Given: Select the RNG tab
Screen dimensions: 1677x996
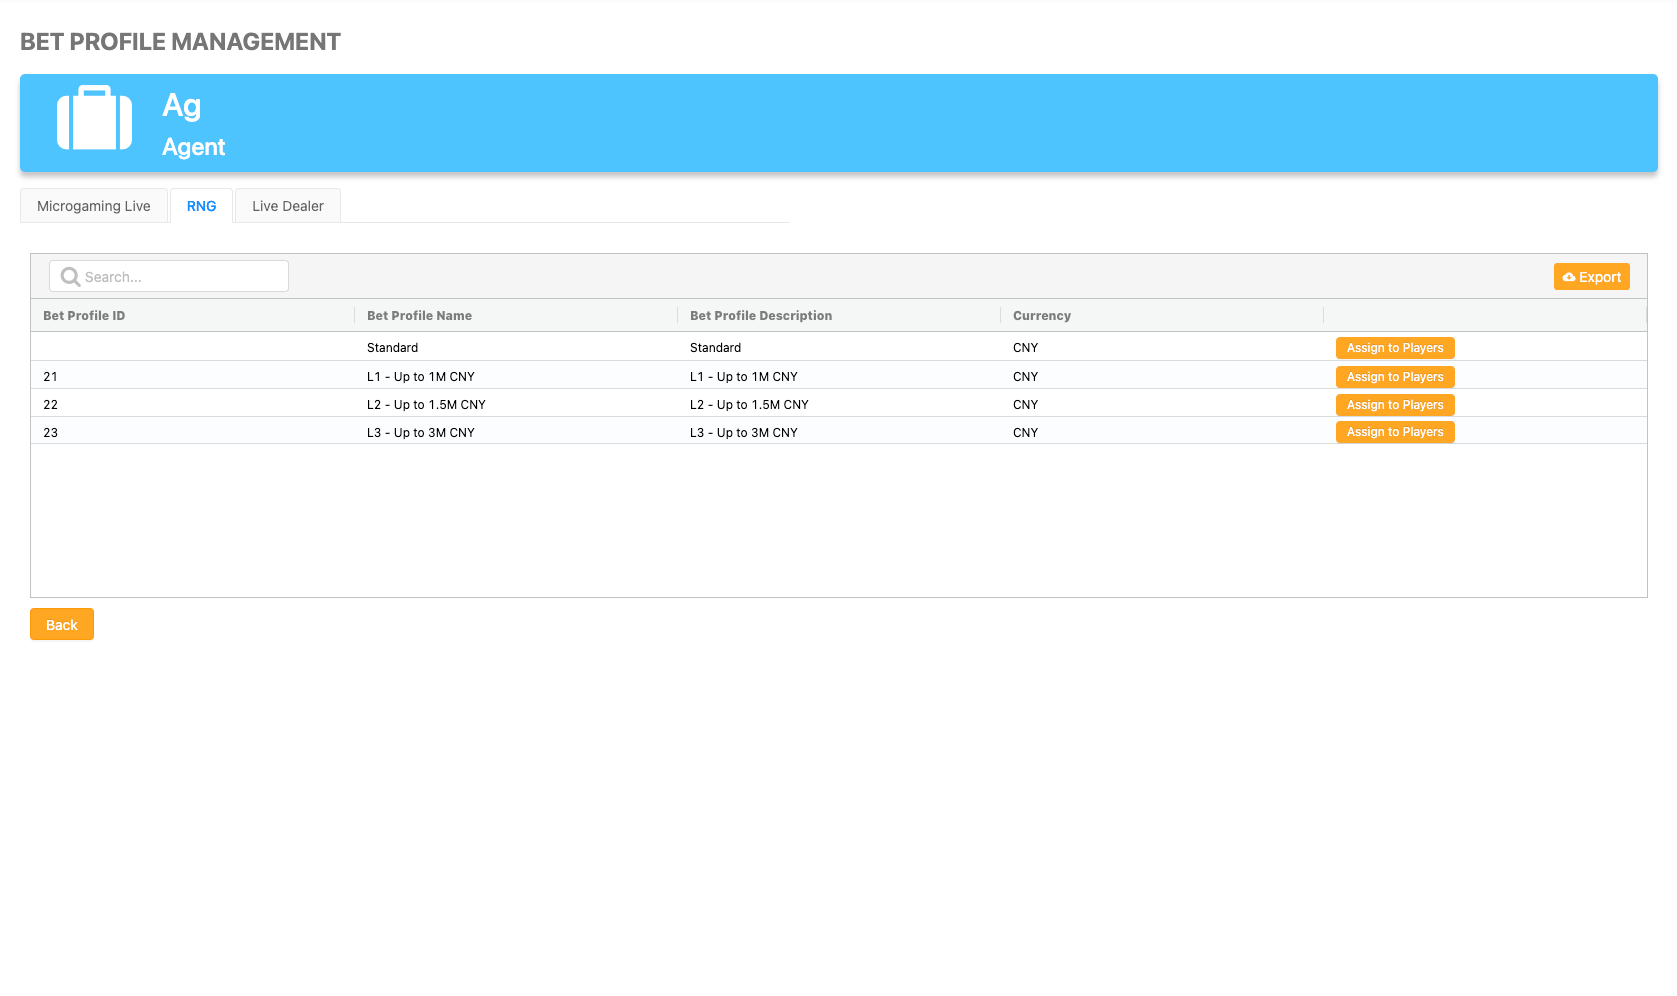Looking at the screenshot, I should coord(201,206).
